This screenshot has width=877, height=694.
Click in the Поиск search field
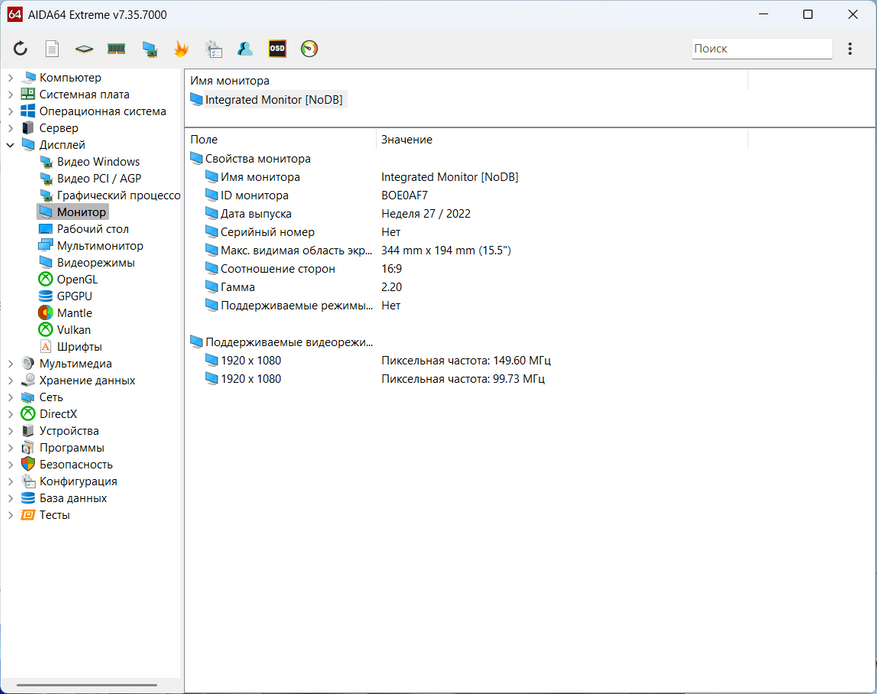coord(760,48)
